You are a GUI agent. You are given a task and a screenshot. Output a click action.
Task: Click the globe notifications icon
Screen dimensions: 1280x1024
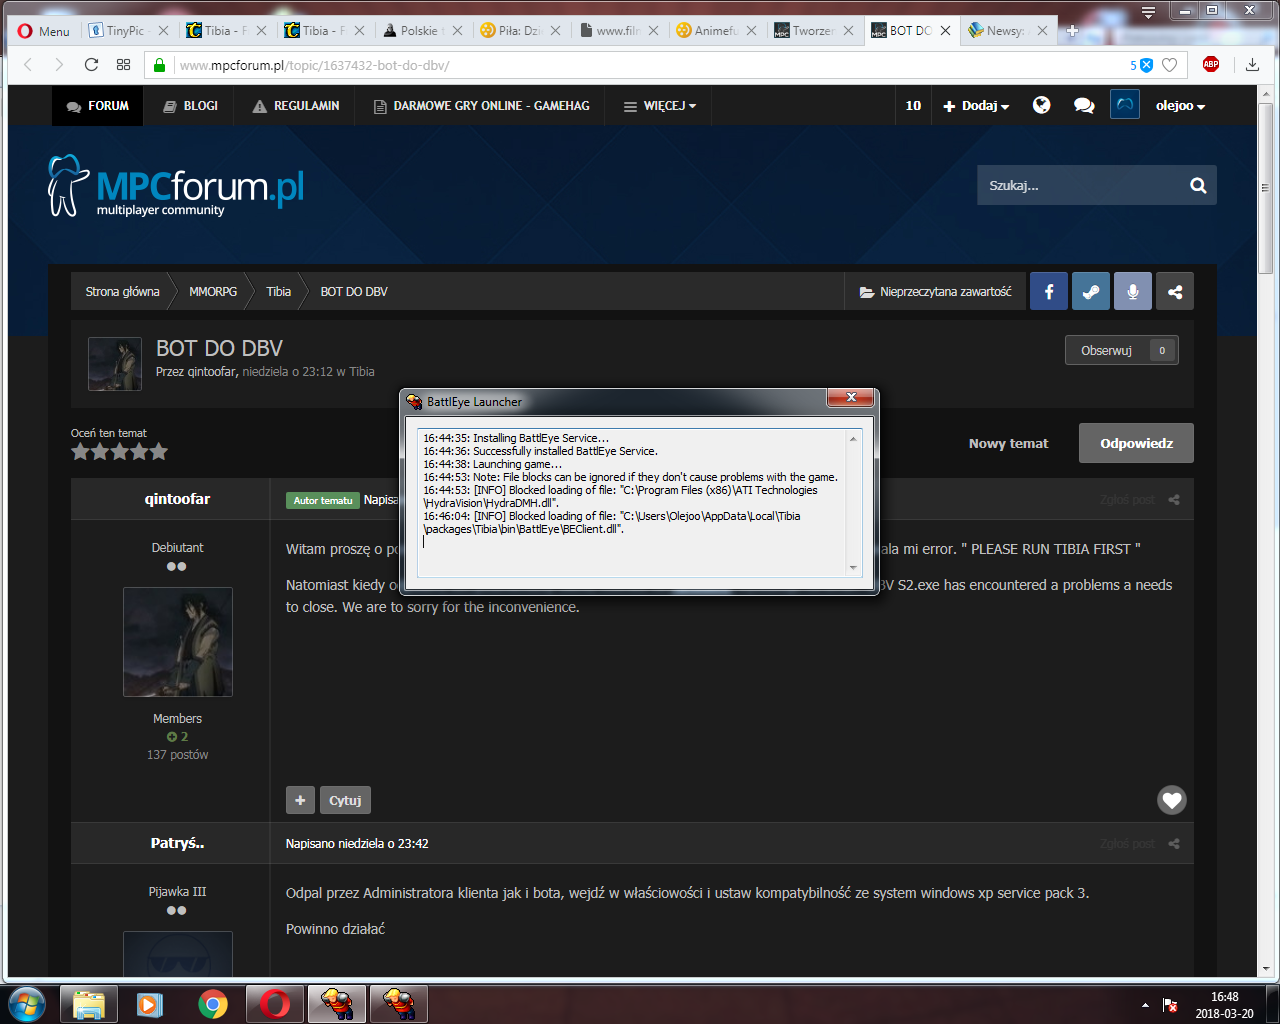[x=1041, y=105]
